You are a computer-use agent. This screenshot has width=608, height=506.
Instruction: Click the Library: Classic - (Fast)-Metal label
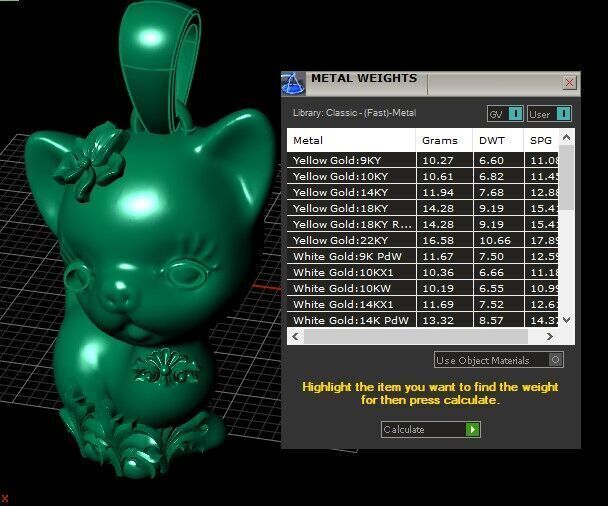(x=354, y=113)
